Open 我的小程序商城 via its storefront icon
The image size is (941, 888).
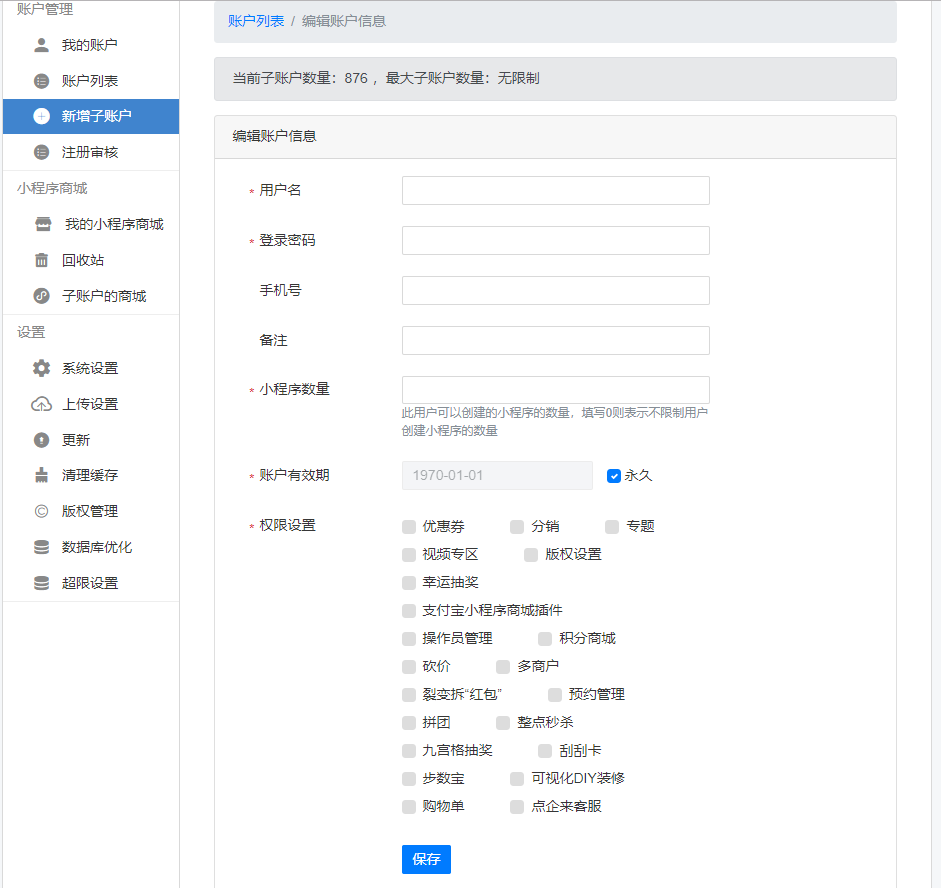[42, 224]
